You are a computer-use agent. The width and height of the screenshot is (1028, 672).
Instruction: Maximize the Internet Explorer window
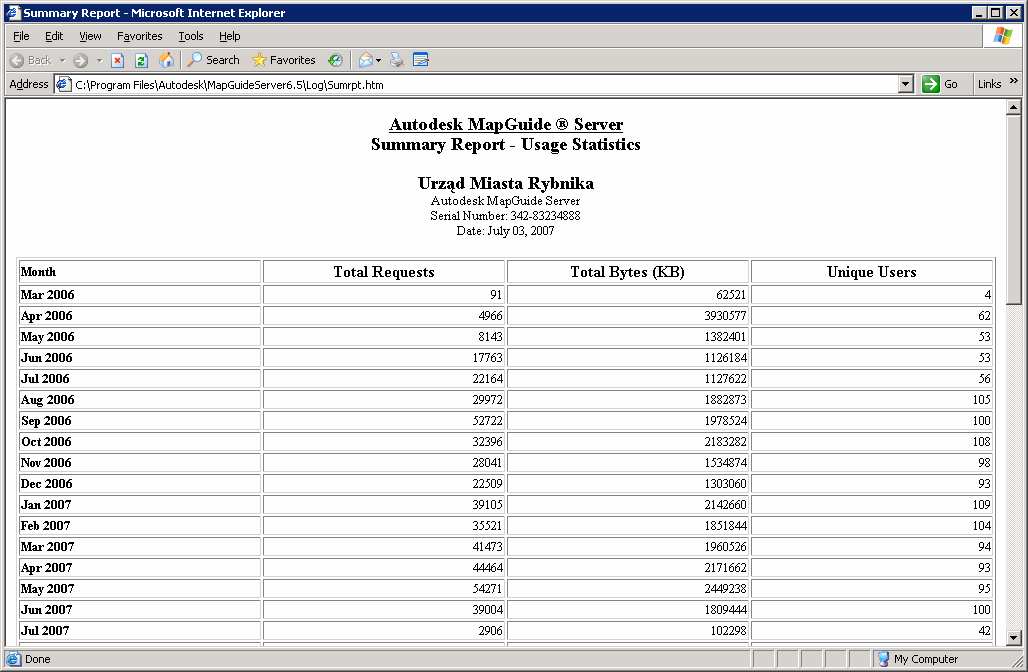point(995,12)
